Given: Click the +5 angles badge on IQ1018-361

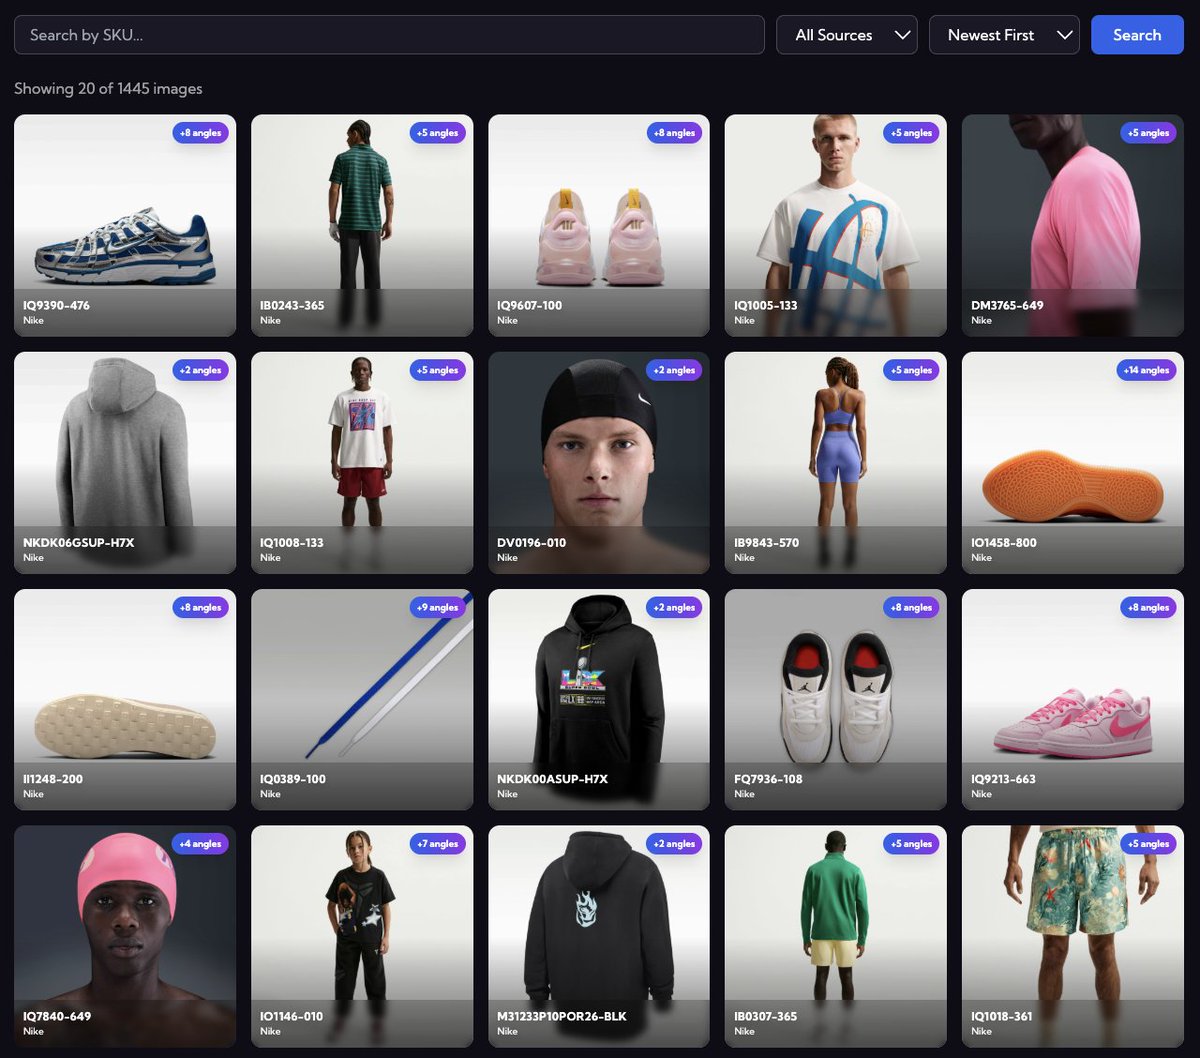Looking at the screenshot, I should pos(1149,844).
